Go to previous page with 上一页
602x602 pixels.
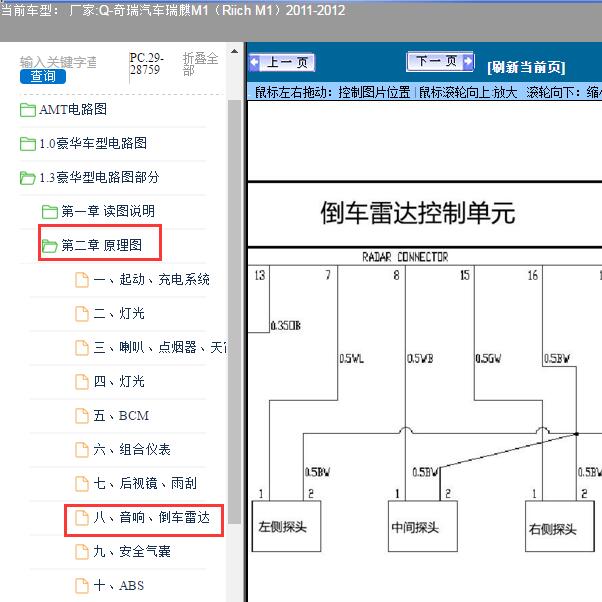(282, 62)
